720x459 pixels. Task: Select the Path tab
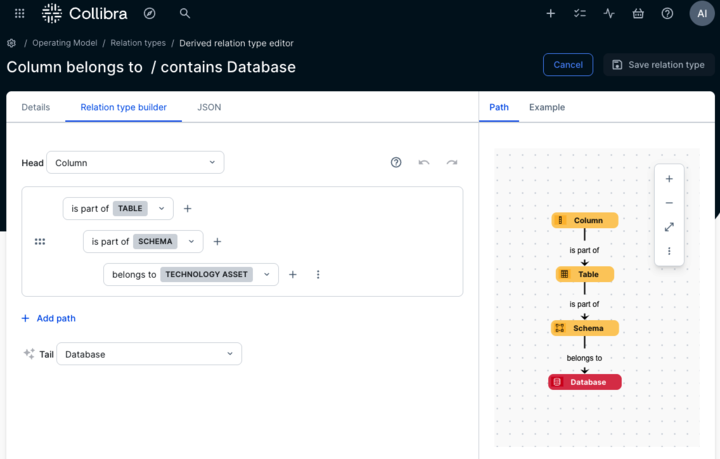[x=499, y=107]
